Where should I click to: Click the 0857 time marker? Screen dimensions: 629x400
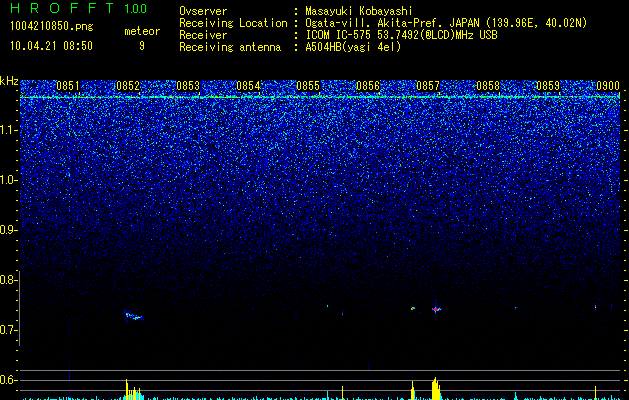point(428,86)
